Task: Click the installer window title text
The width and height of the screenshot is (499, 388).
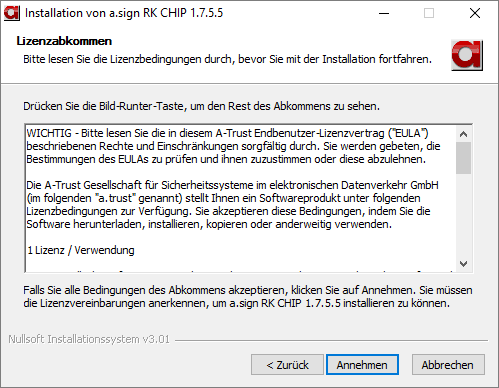Action: coord(124,13)
